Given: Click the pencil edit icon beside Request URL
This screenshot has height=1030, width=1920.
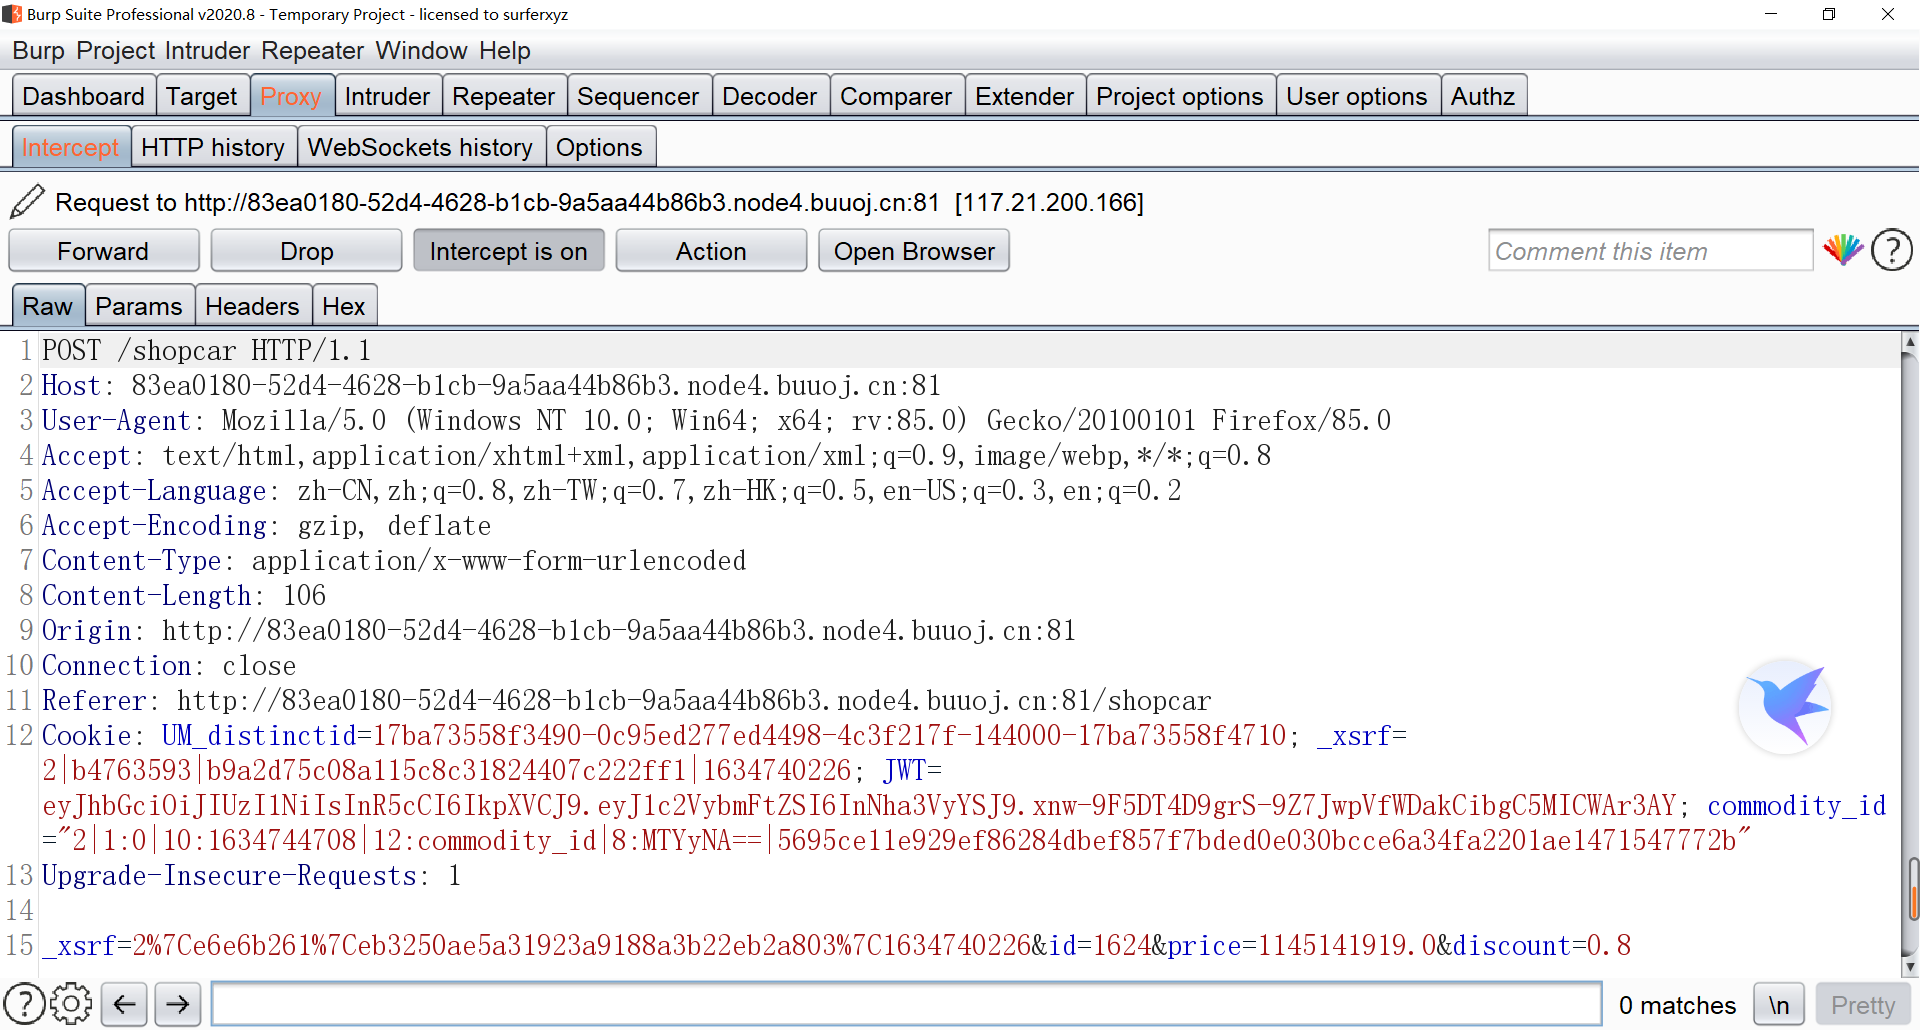Looking at the screenshot, I should (27, 201).
